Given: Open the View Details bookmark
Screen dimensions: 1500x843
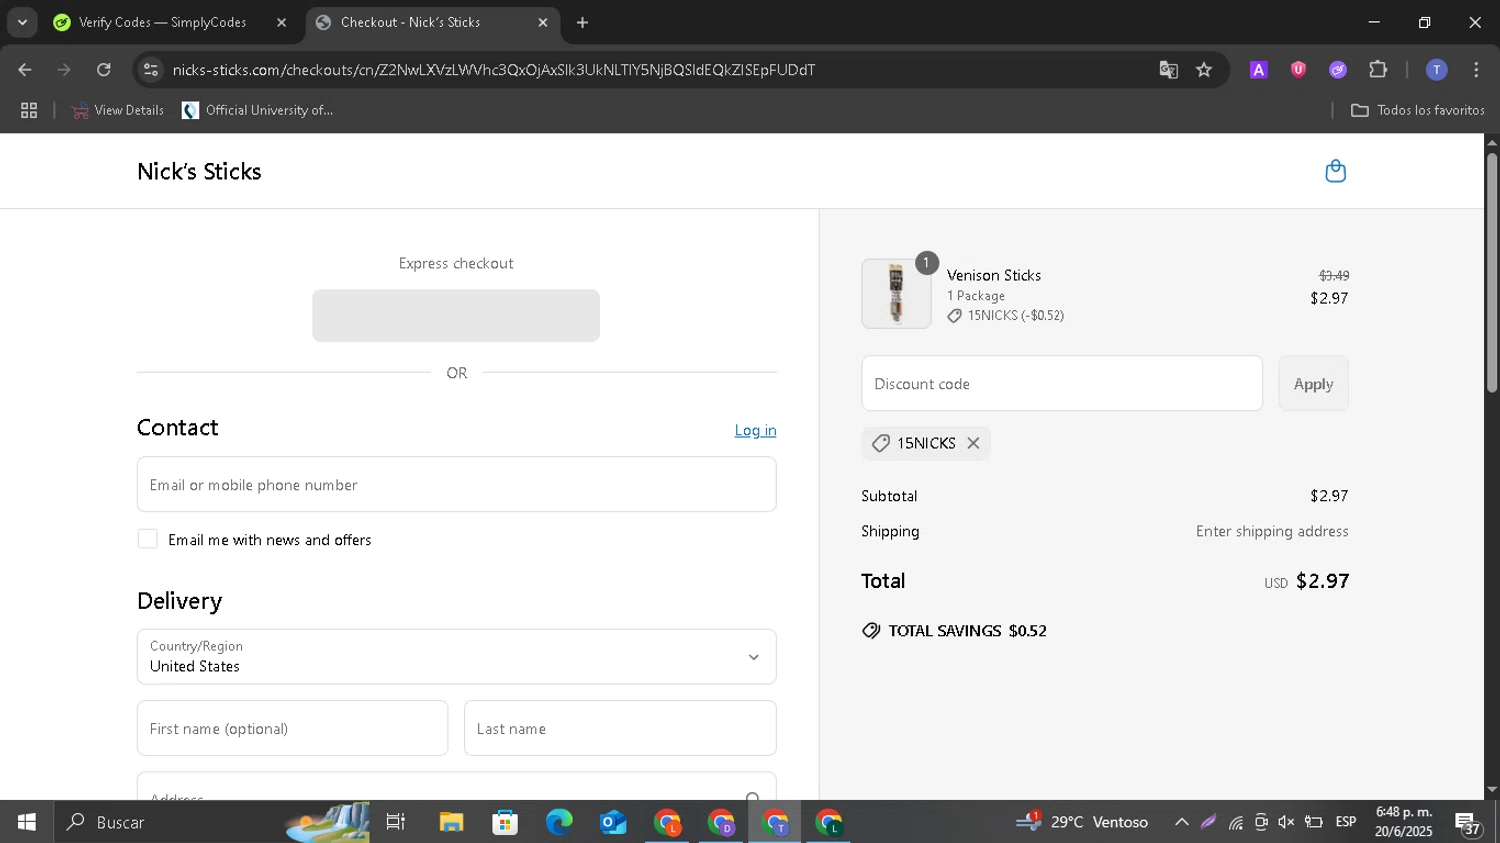Looking at the screenshot, I should tap(117, 111).
